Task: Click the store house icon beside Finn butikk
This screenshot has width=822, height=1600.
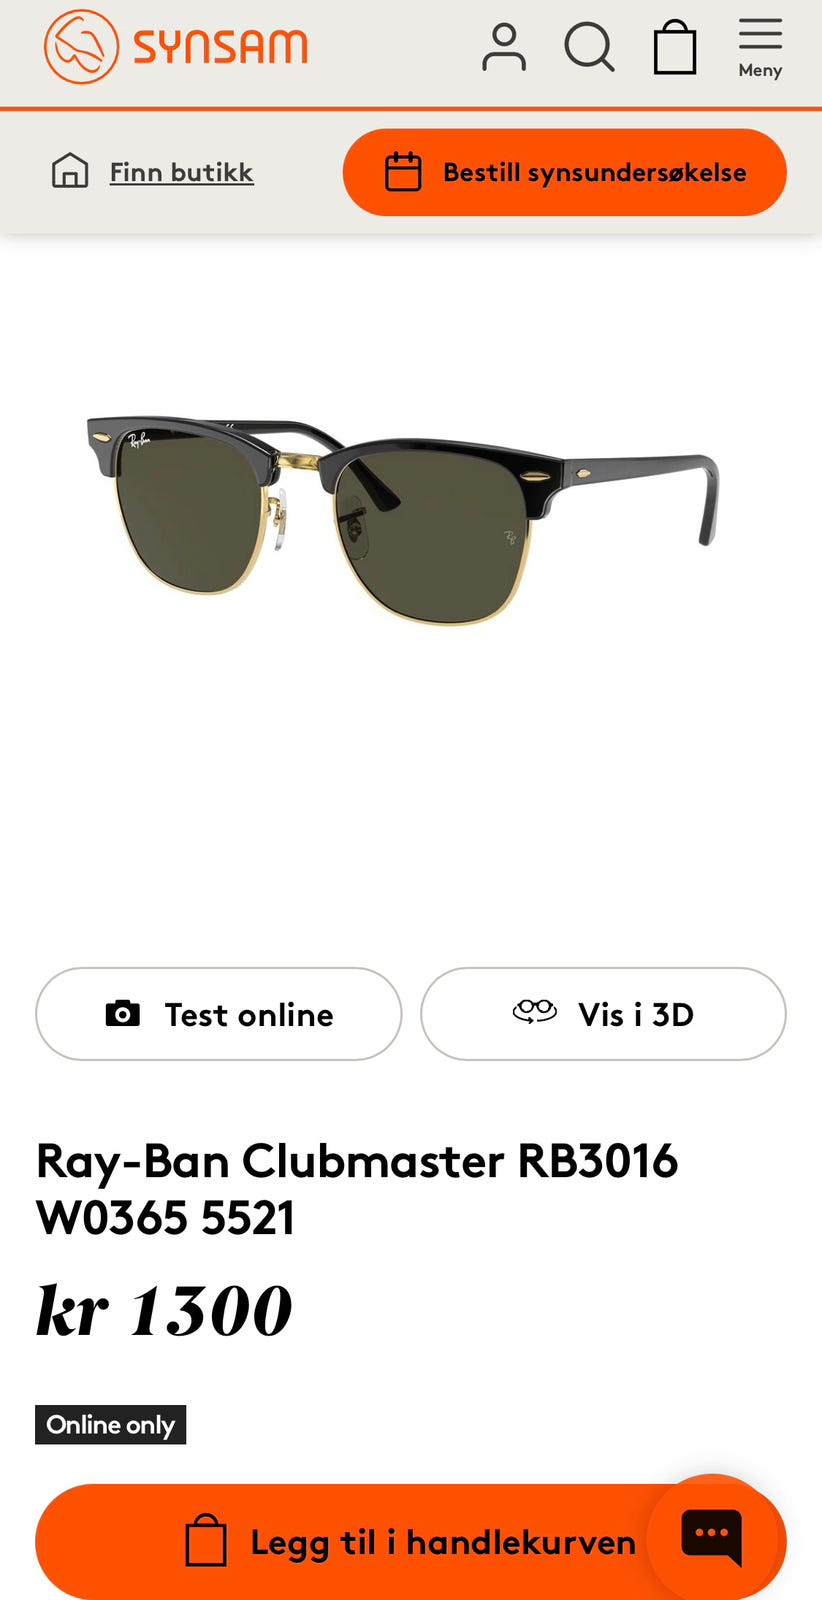Action: (x=70, y=171)
